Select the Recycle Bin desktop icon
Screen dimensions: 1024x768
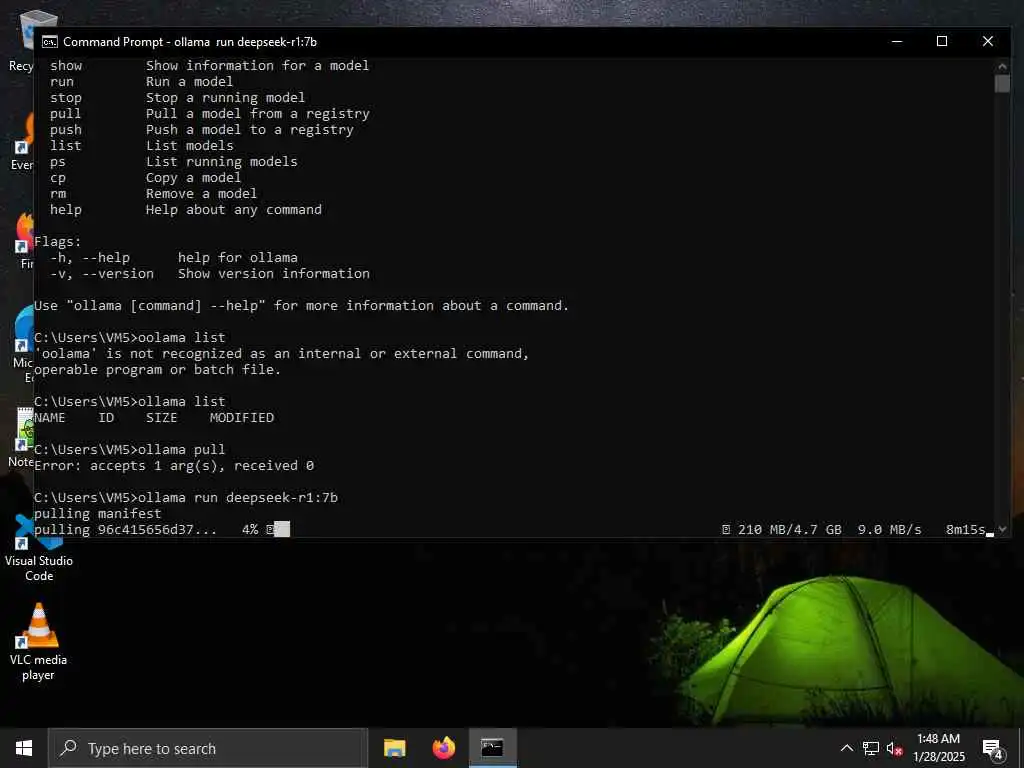tap(21, 40)
